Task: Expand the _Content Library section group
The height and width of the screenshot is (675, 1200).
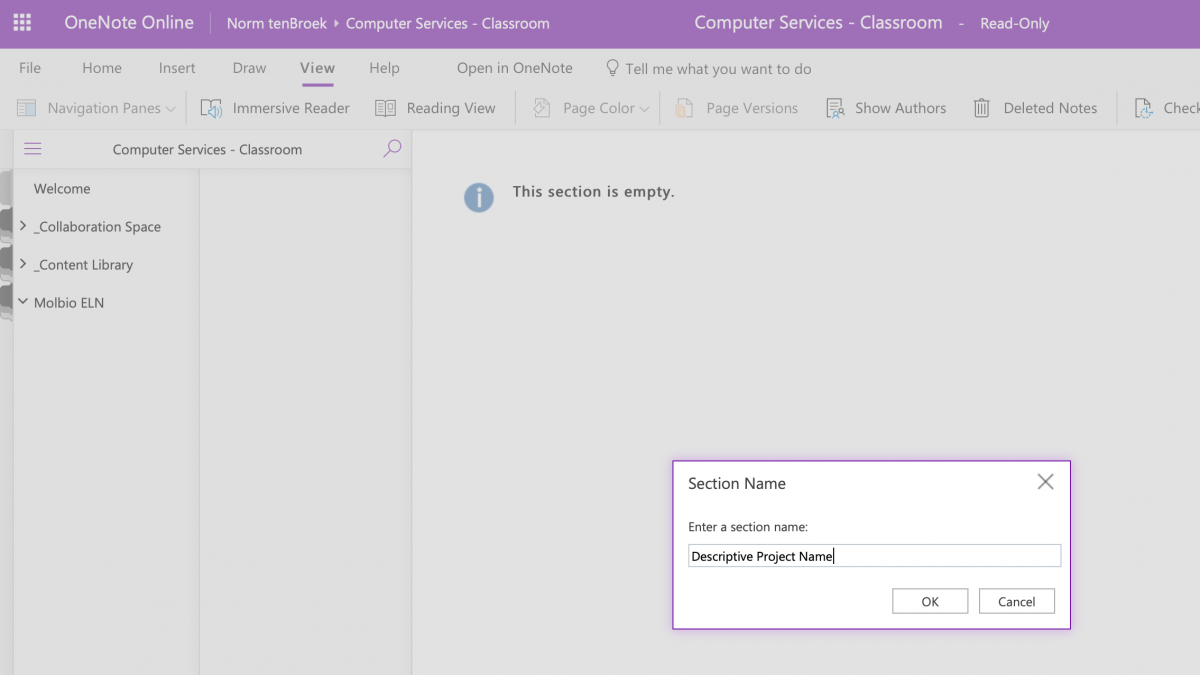Action: [23, 264]
